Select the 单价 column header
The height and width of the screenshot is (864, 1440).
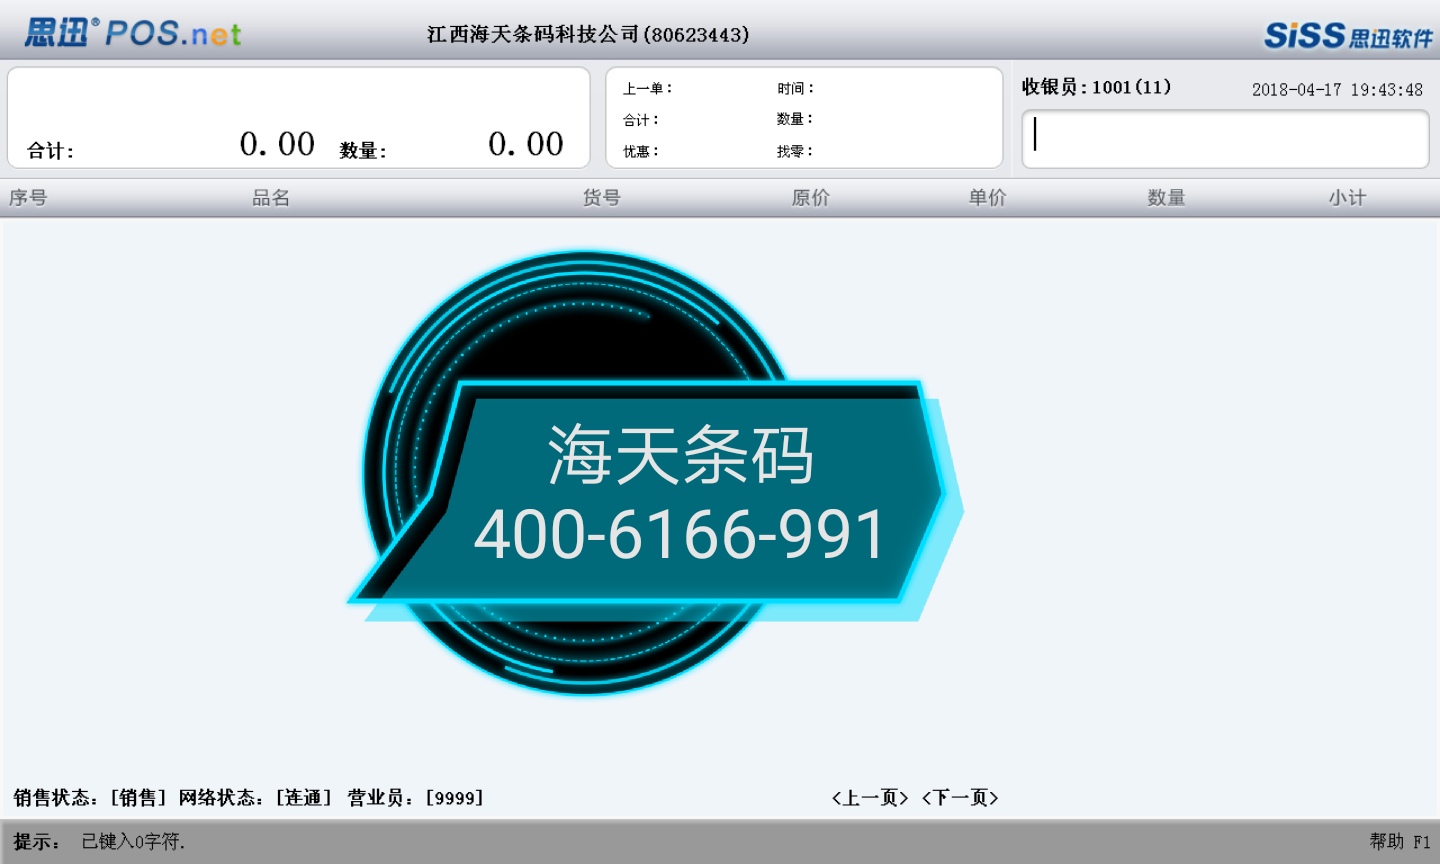987,198
